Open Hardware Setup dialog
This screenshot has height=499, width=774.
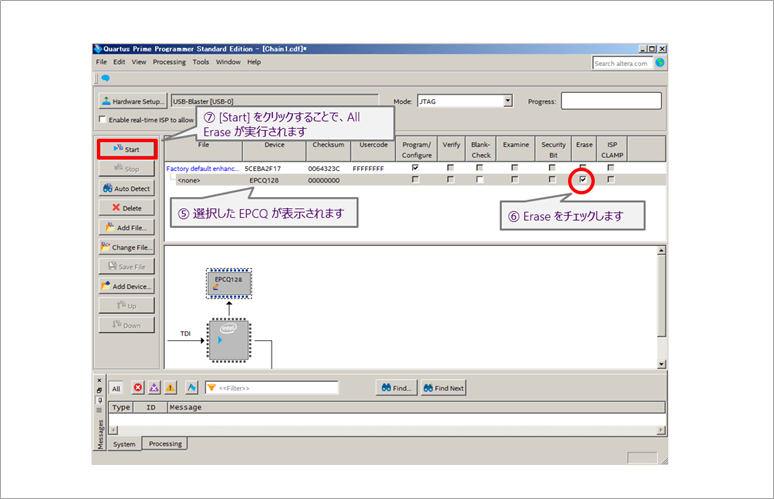coord(133,101)
